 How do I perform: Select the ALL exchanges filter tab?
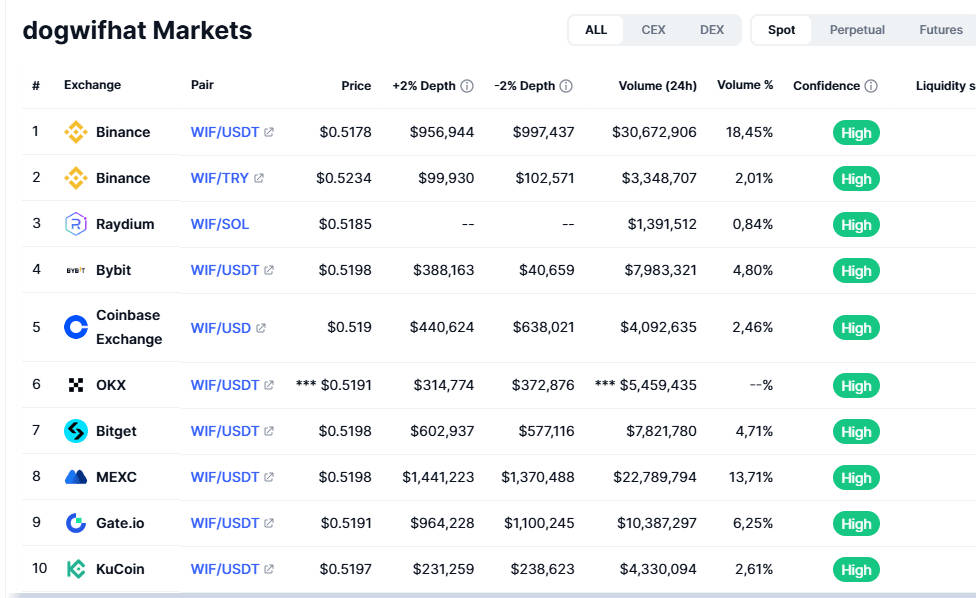point(596,30)
